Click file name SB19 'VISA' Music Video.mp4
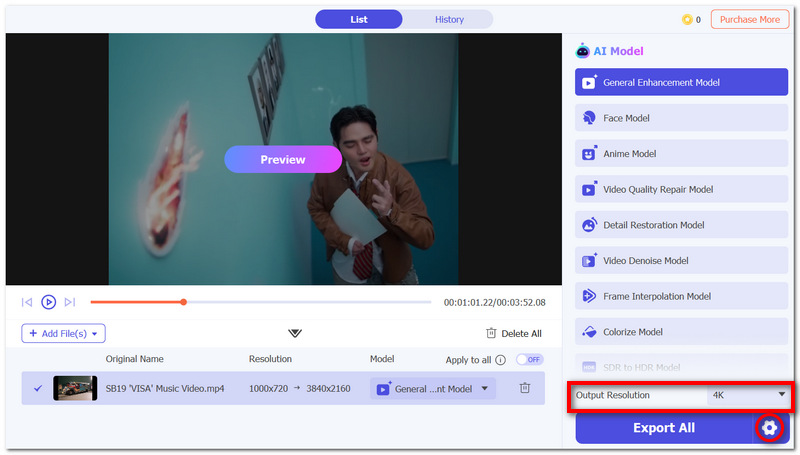Viewport: 800px width, 455px height. click(x=165, y=389)
